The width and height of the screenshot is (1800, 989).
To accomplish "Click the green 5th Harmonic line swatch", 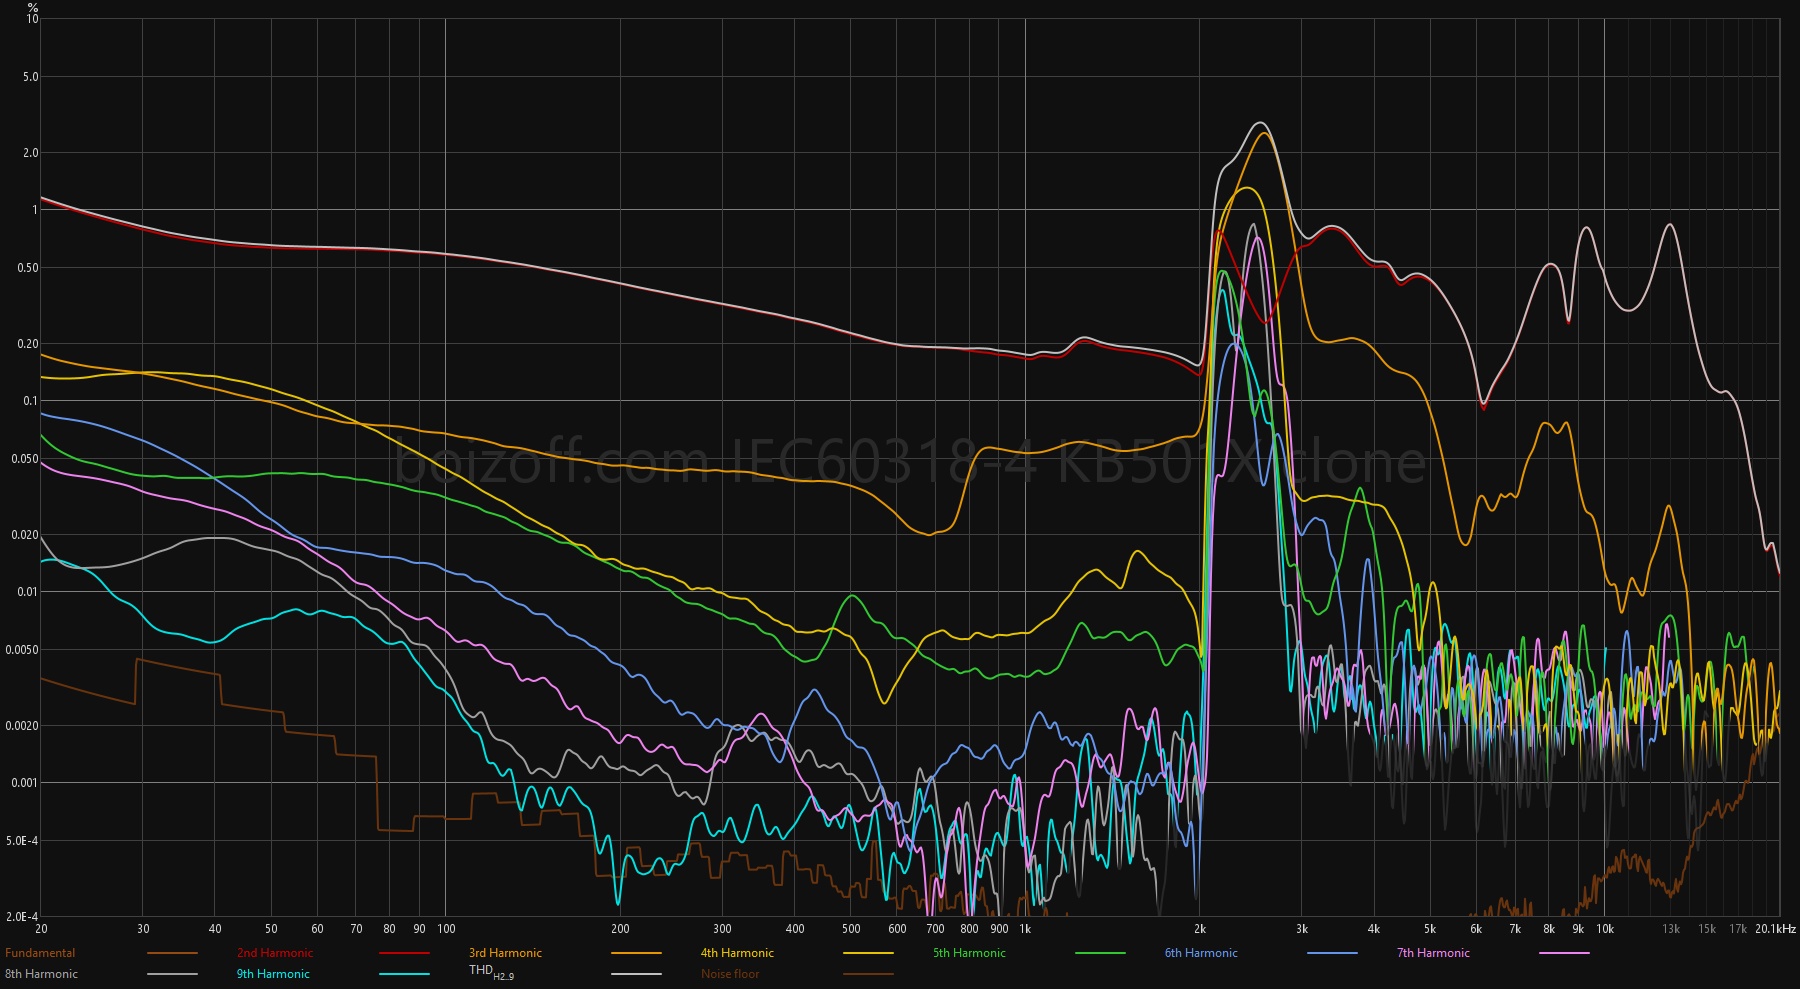I will pos(1100,954).
